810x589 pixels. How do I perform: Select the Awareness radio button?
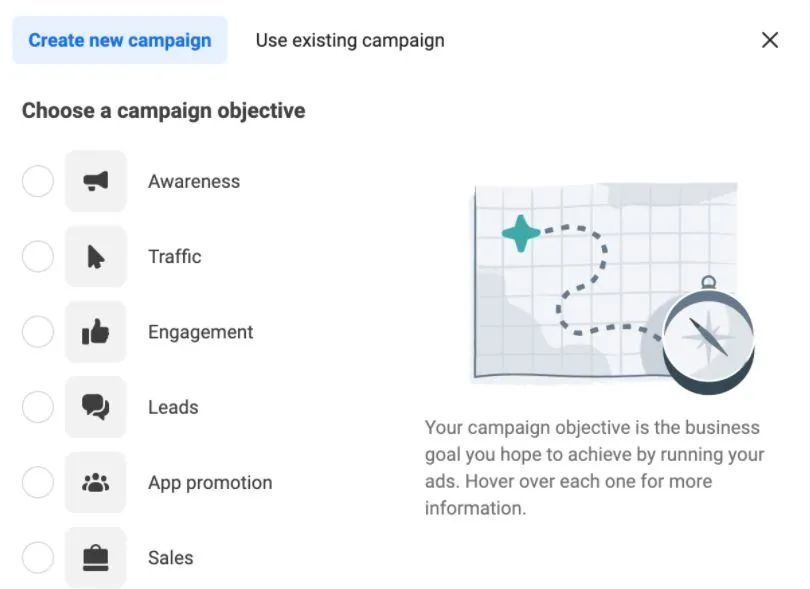tap(38, 181)
